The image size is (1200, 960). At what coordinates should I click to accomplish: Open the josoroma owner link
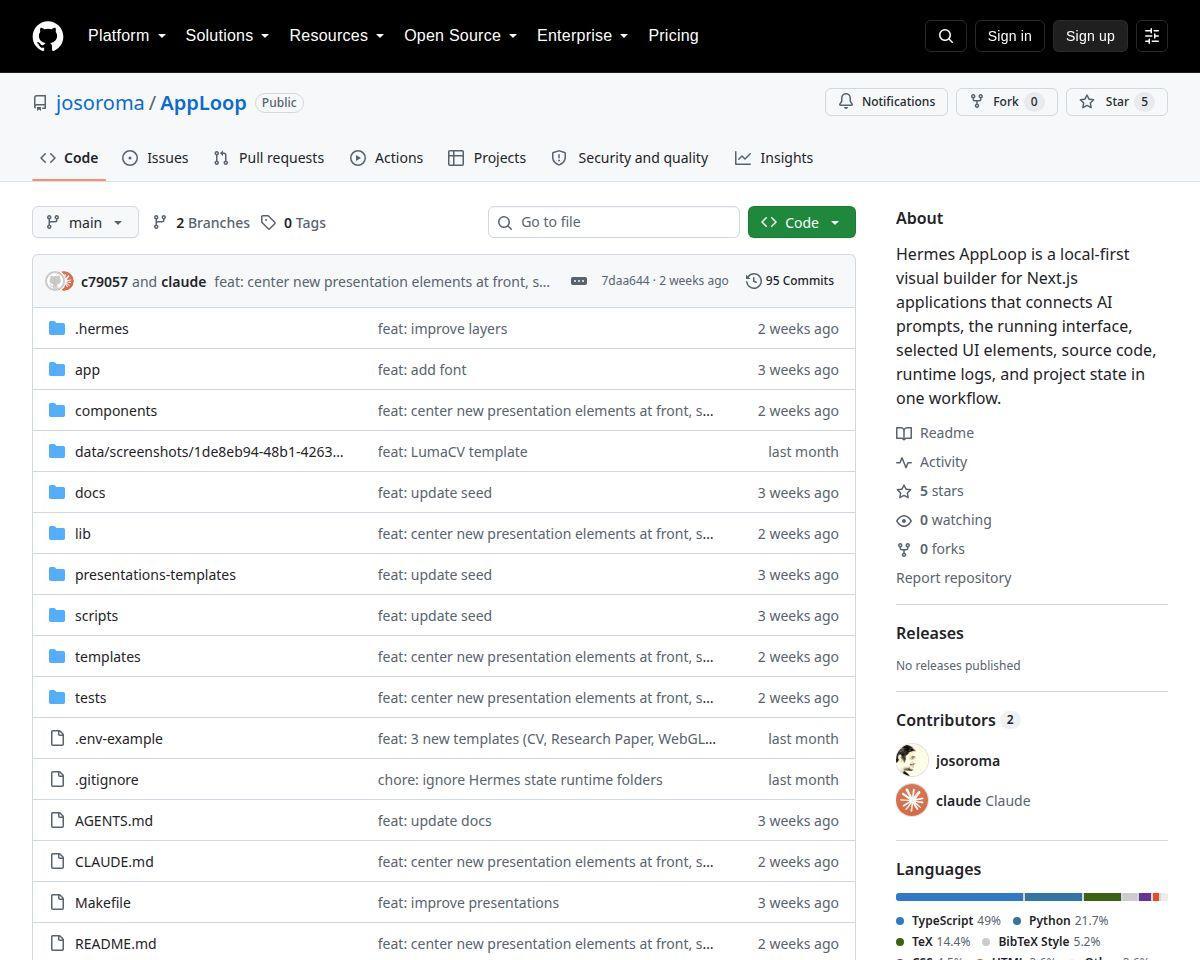[100, 103]
